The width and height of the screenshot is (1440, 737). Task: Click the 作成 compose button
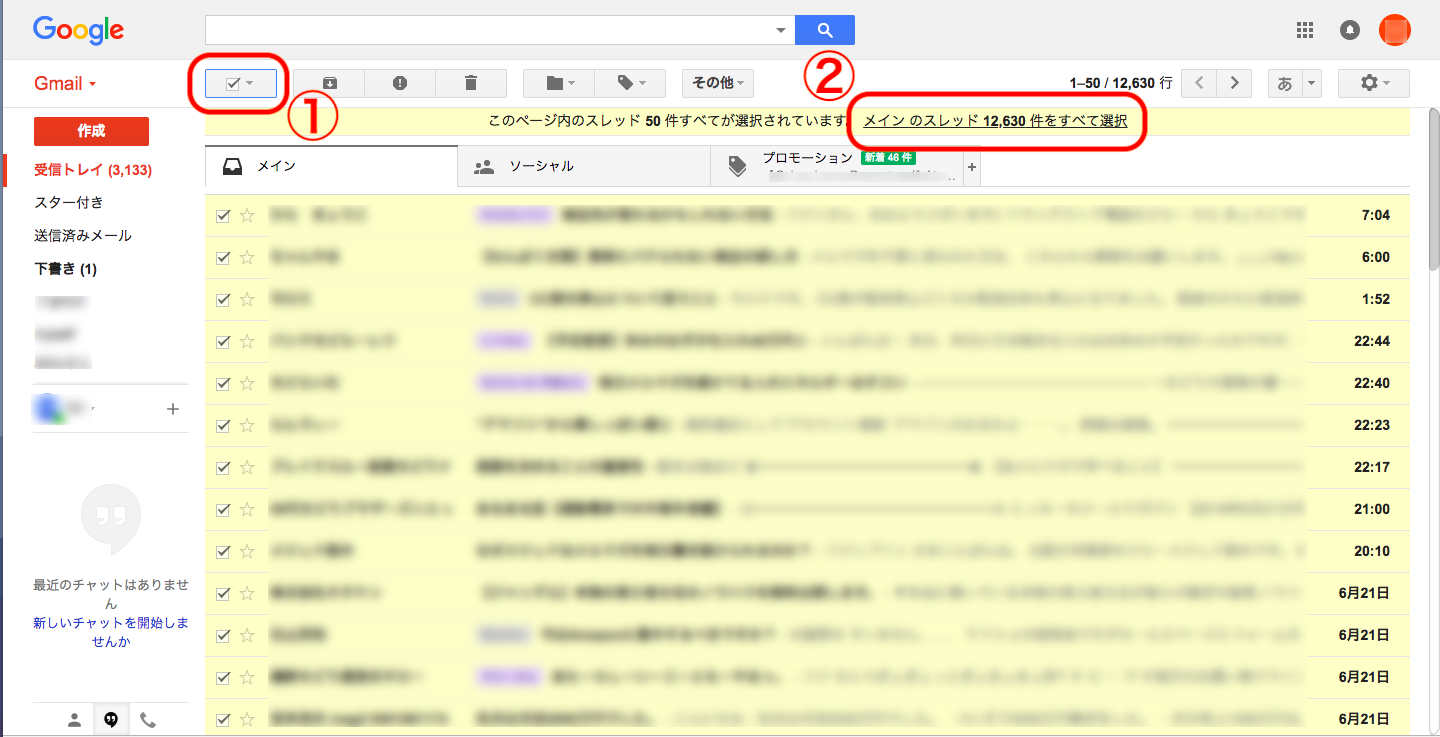coord(91,131)
